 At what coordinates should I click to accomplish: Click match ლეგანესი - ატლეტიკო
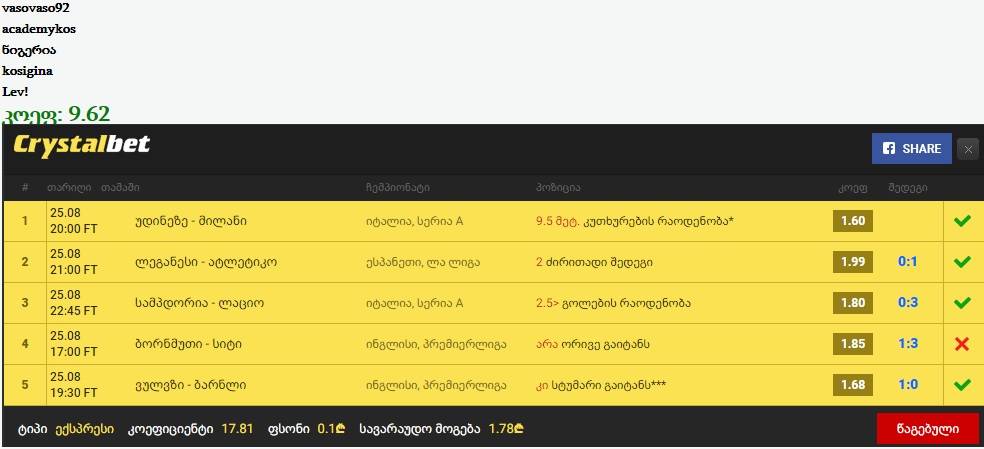tap(206, 262)
